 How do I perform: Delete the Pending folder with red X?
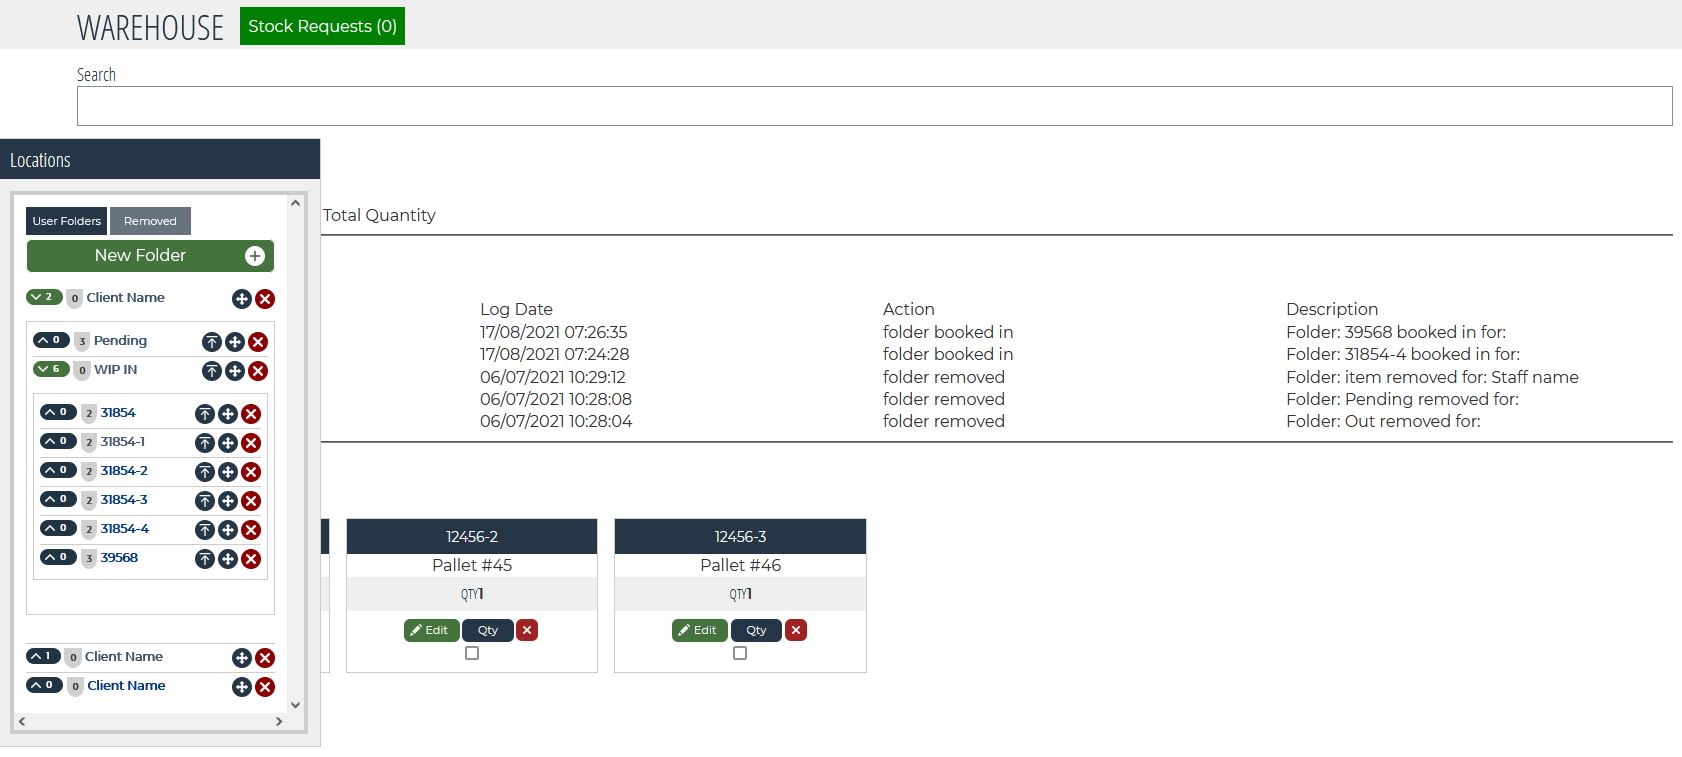(x=258, y=342)
